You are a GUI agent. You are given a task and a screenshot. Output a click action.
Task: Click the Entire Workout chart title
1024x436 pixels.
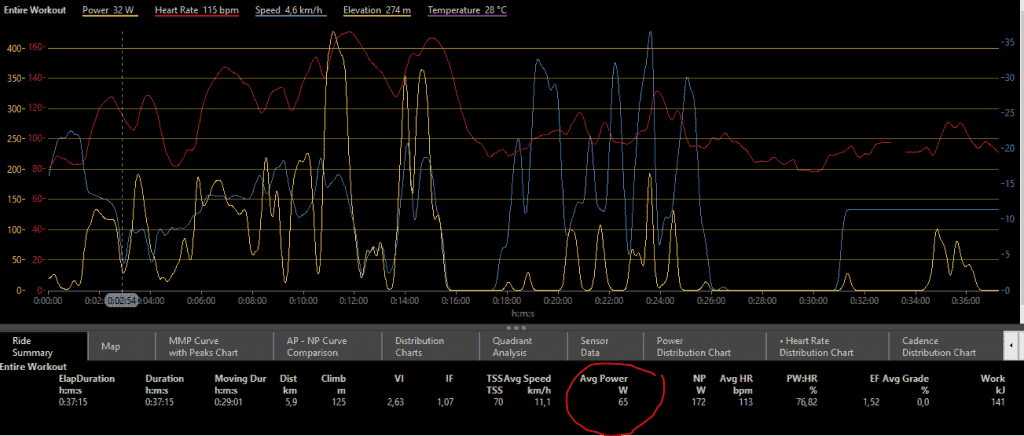pos(37,9)
